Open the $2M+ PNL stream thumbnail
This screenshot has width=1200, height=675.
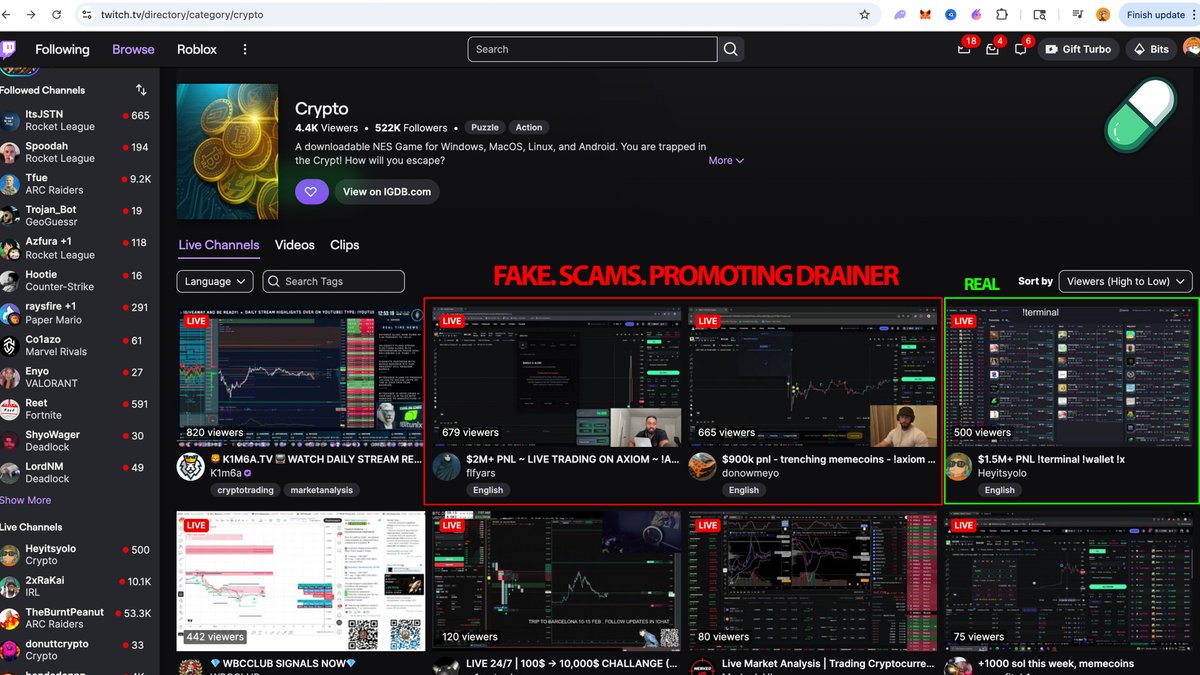[x=557, y=375]
